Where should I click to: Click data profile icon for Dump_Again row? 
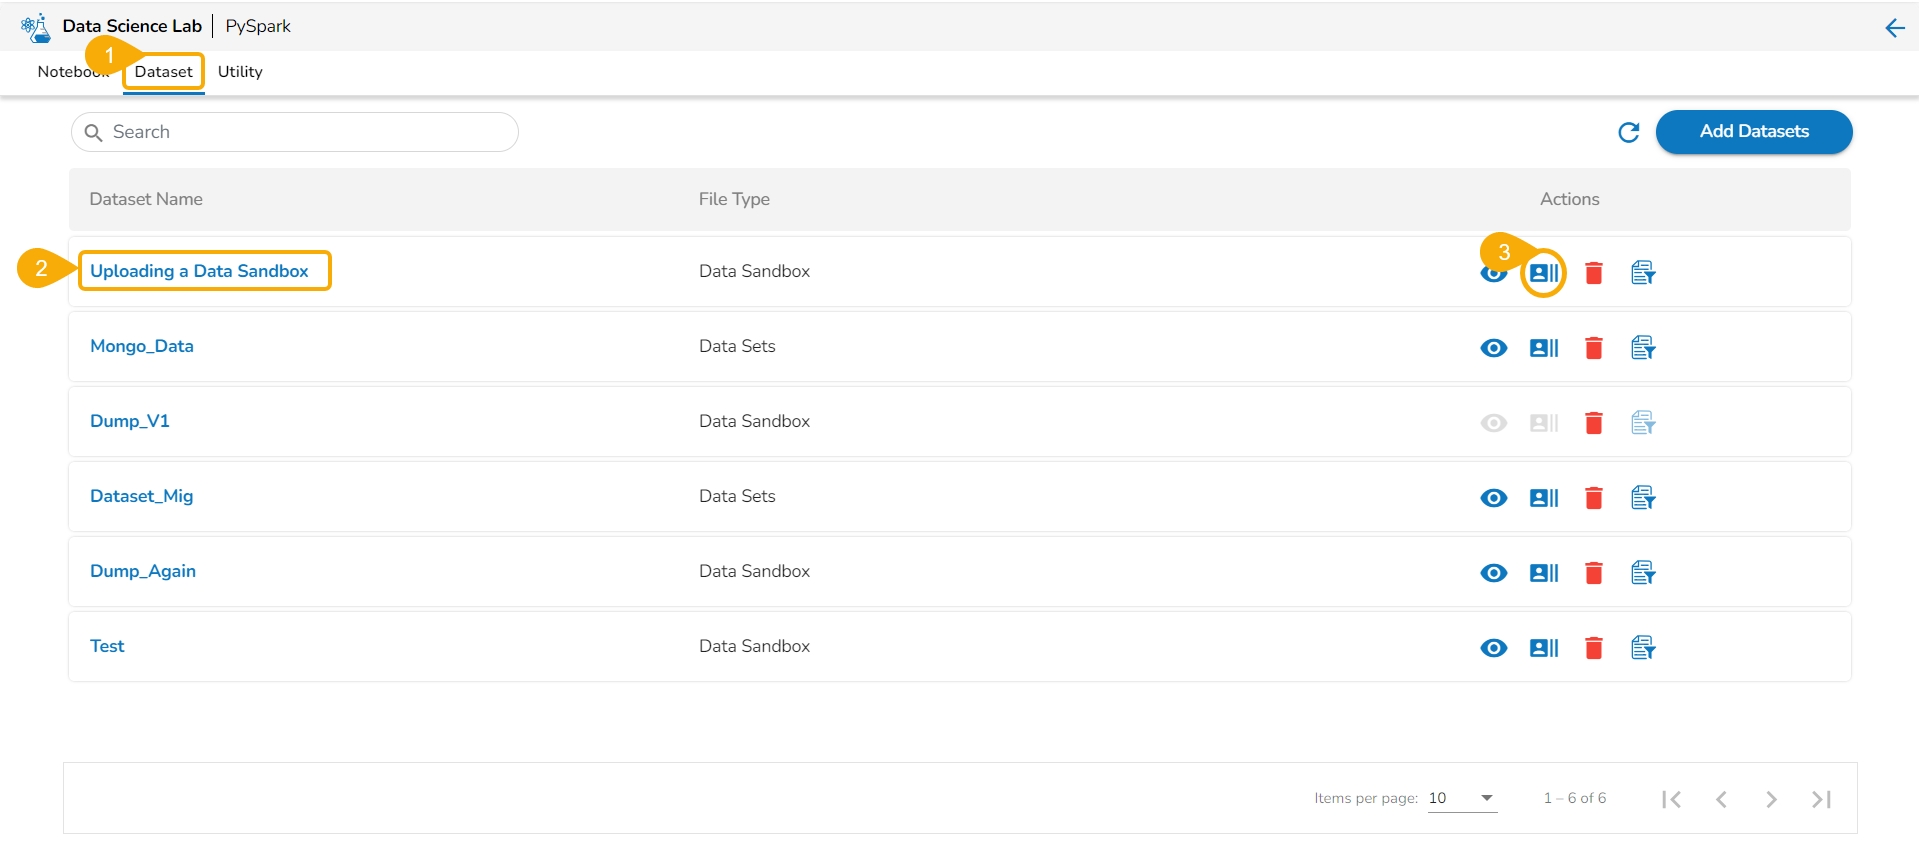pyautogui.click(x=1543, y=573)
